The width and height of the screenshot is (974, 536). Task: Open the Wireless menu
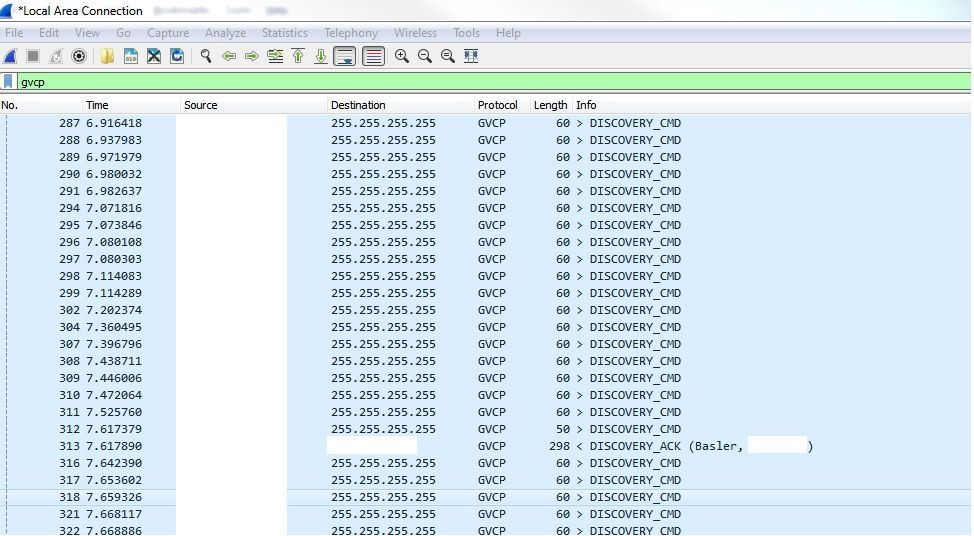[x=415, y=33]
